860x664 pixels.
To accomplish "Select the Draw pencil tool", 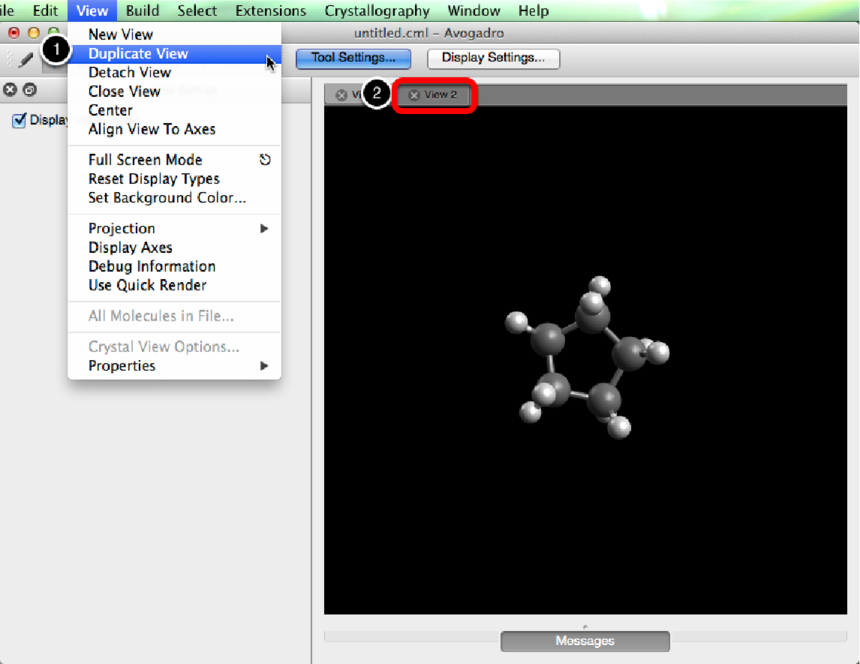I will (26, 59).
